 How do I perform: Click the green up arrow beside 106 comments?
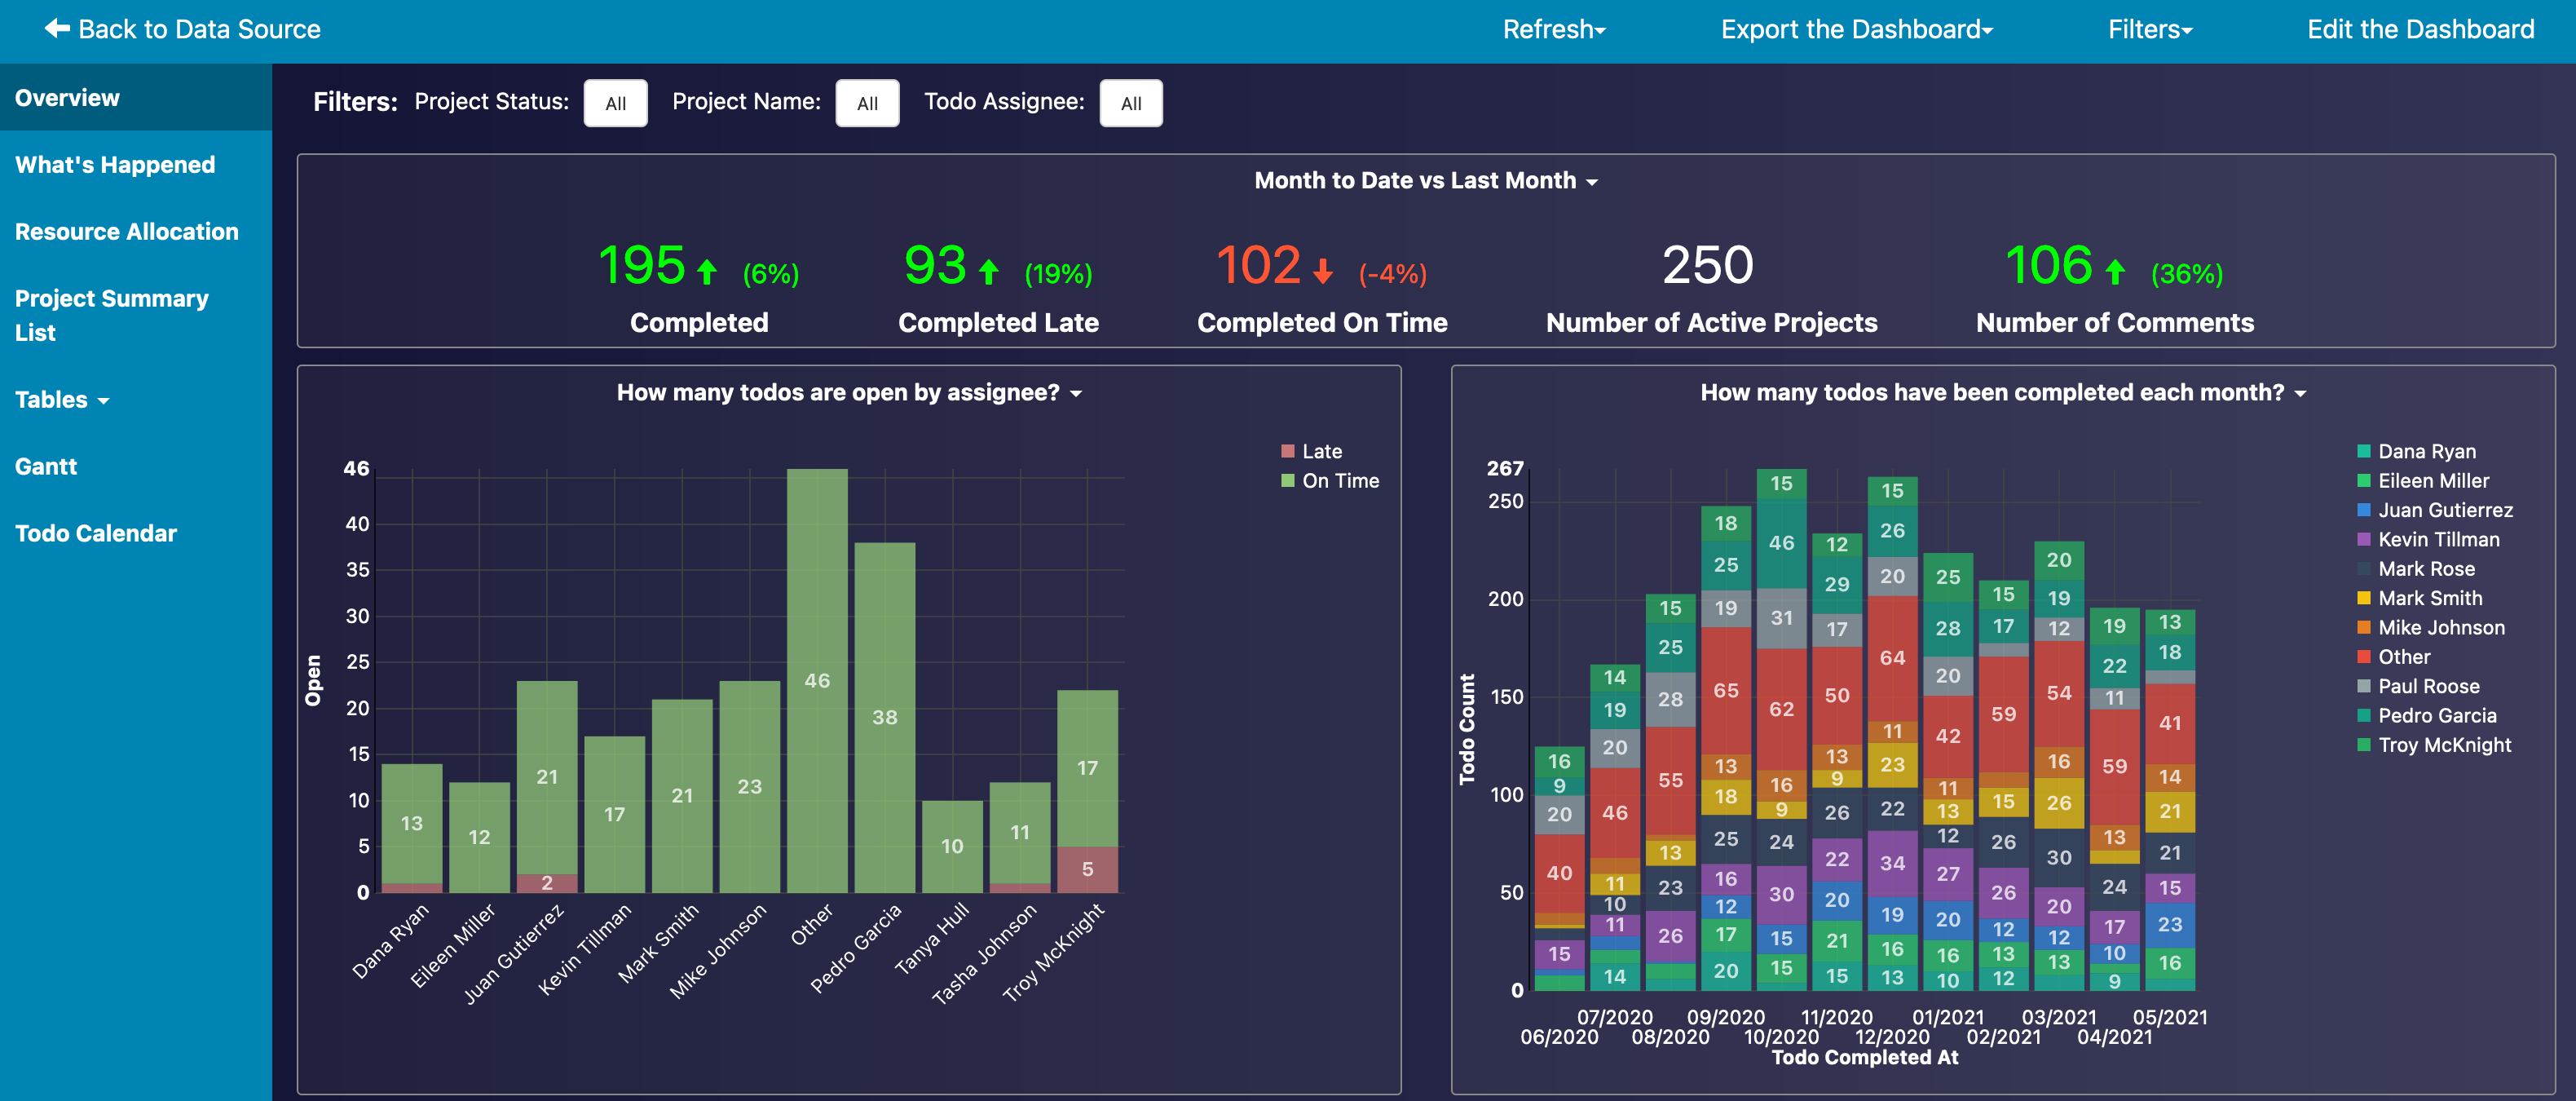coord(2115,271)
